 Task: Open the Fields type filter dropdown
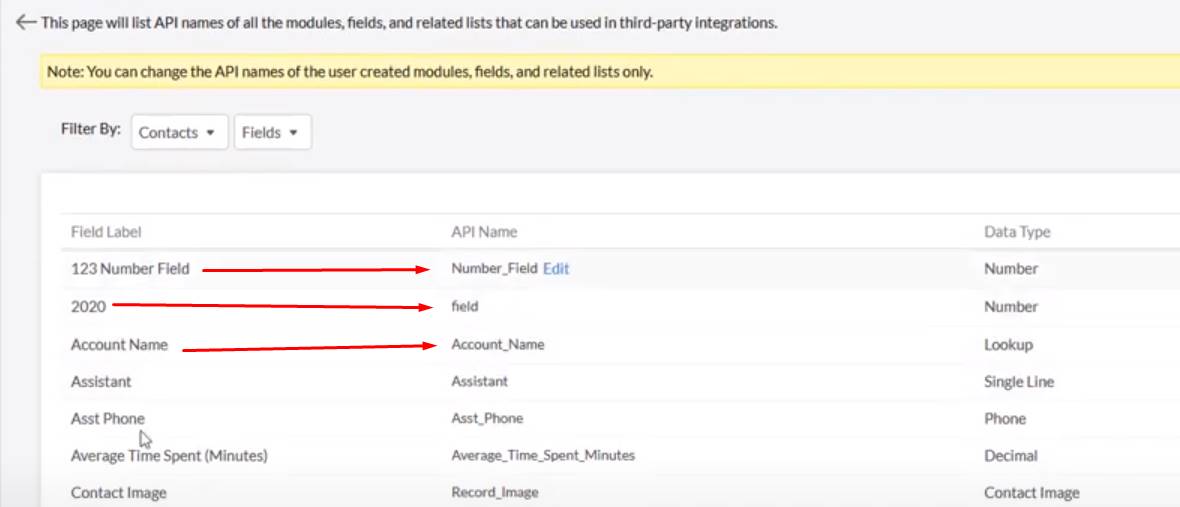click(272, 132)
